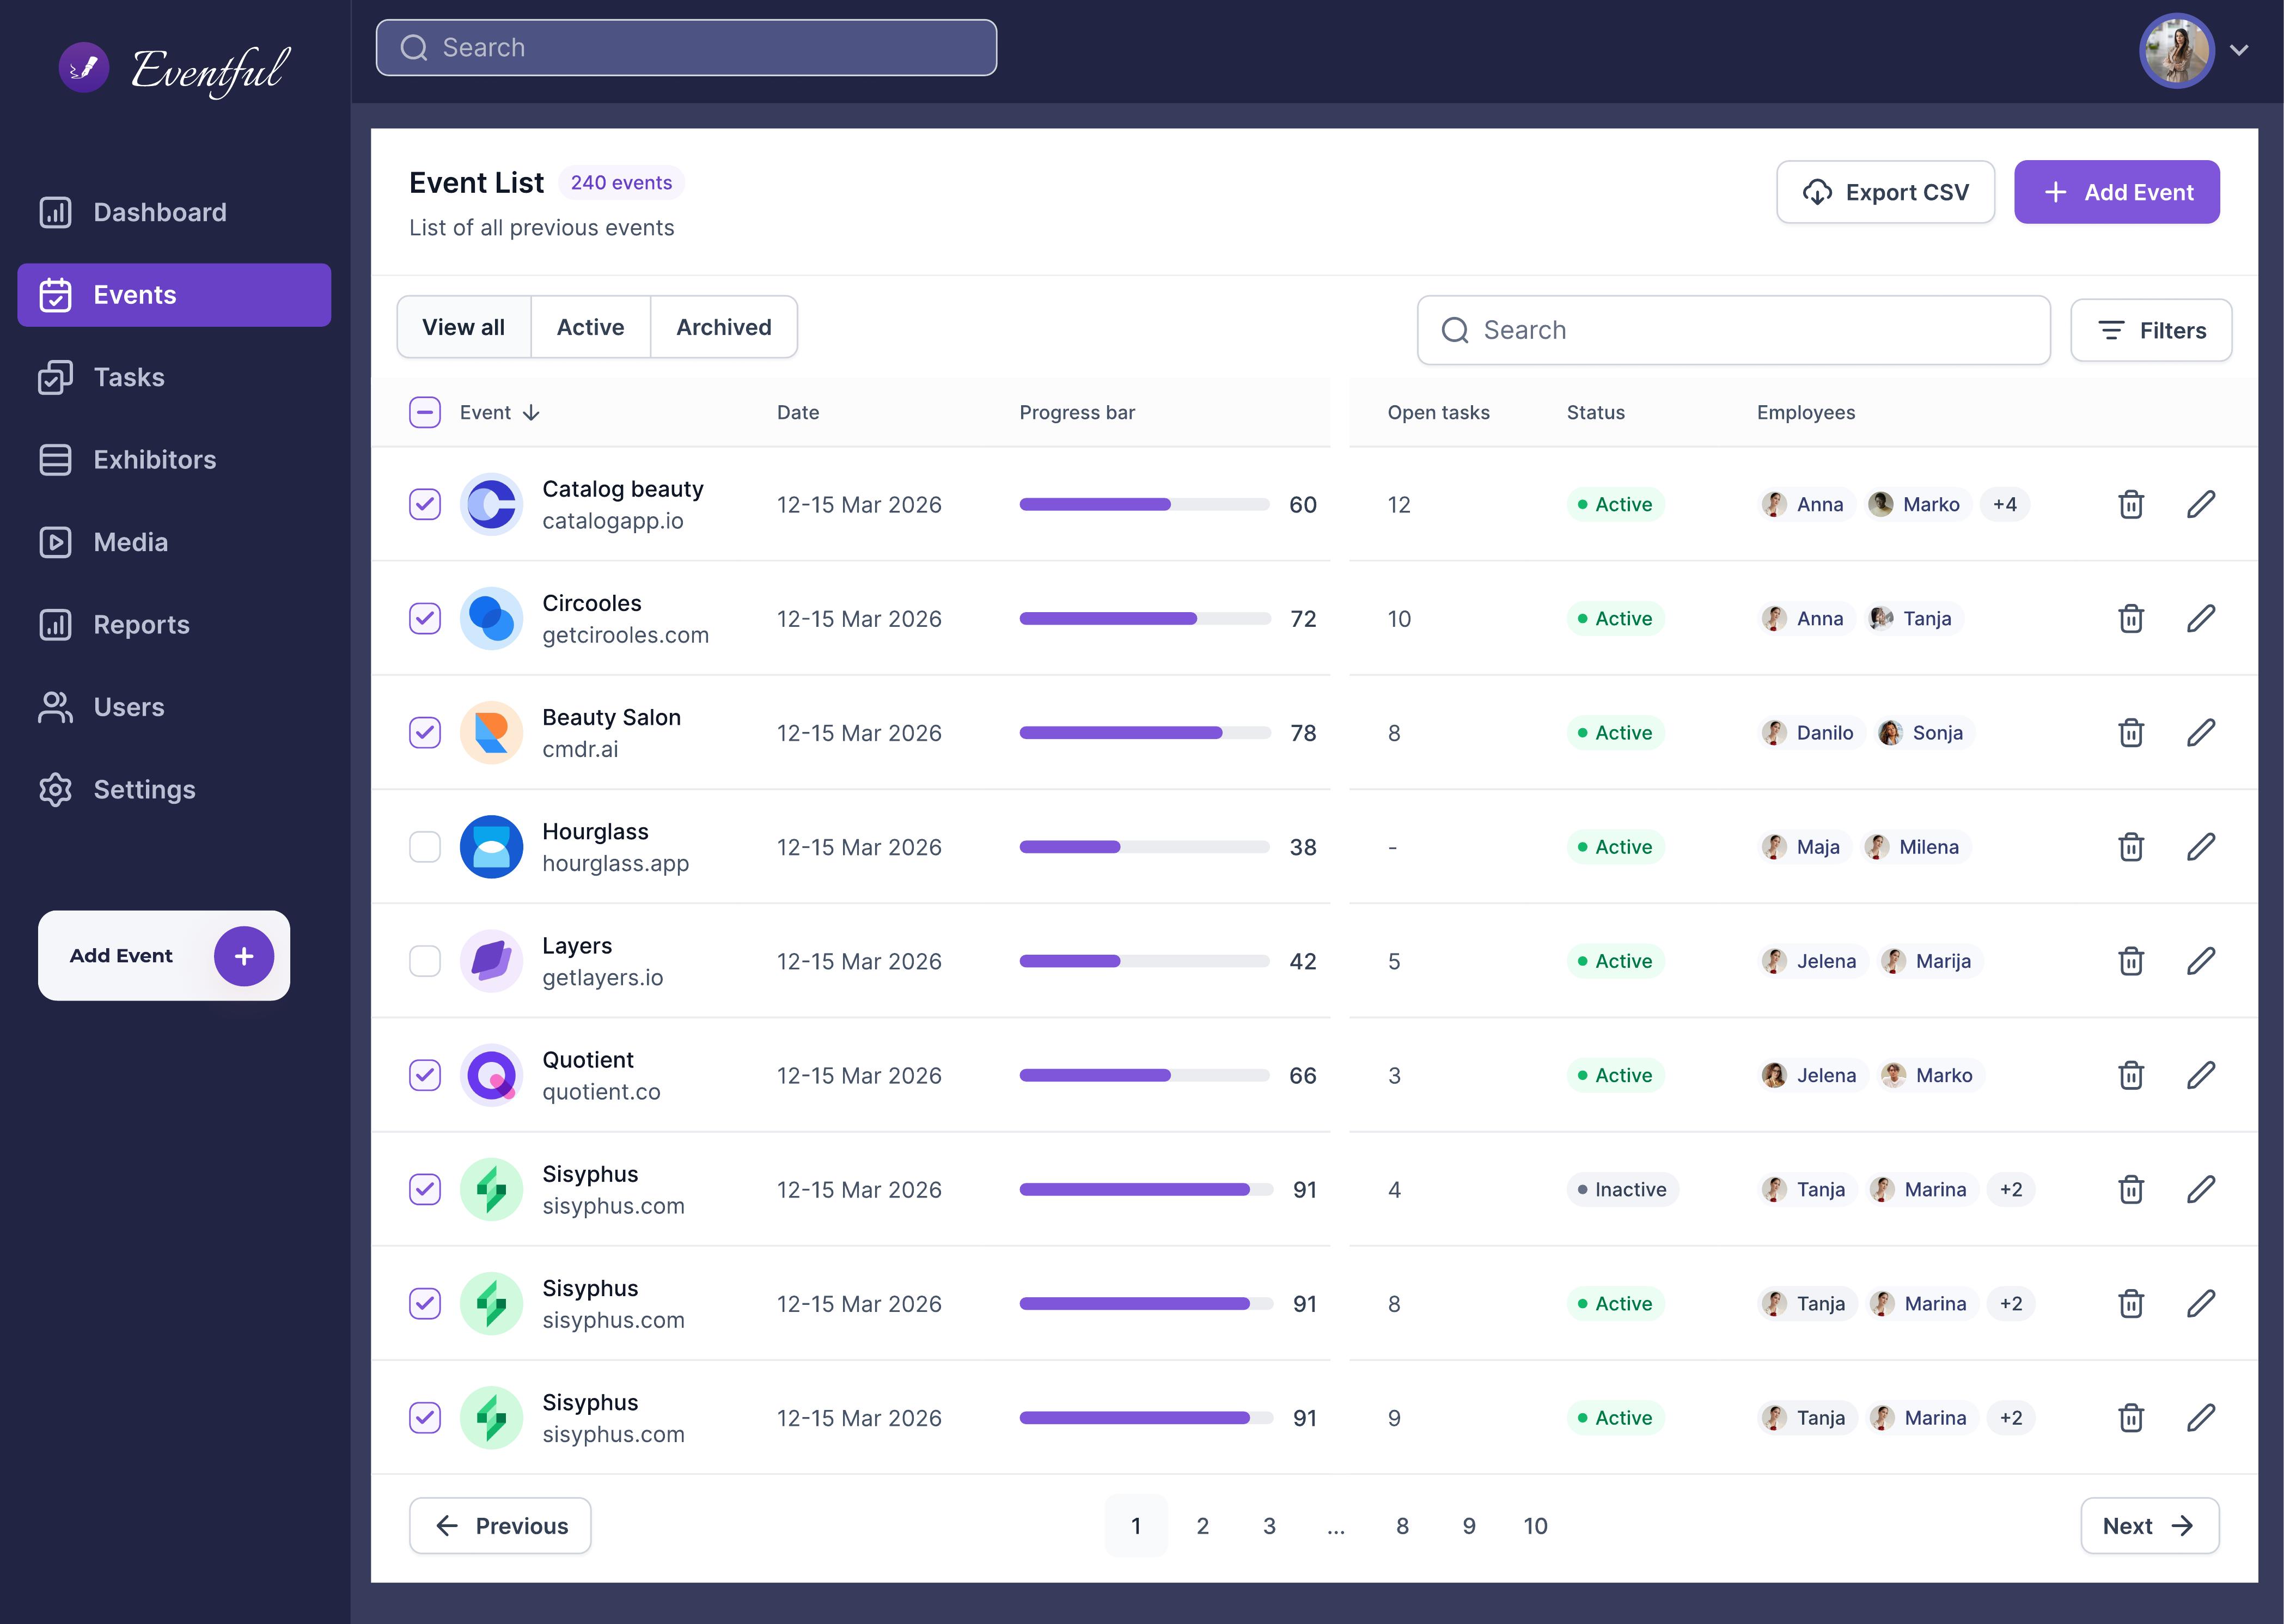Go to the Next page
Image resolution: width=2284 pixels, height=1624 pixels.
pos(2150,1526)
